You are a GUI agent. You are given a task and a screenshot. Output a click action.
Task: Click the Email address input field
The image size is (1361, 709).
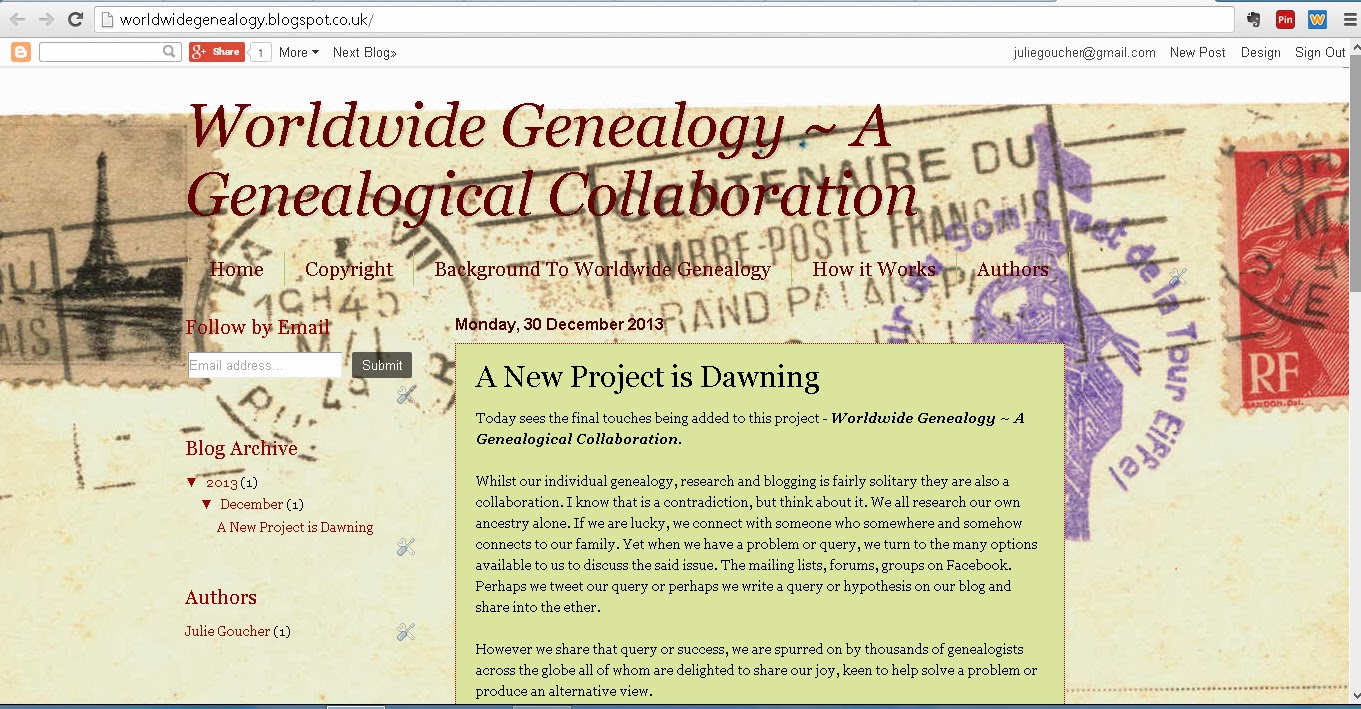tap(265, 365)
